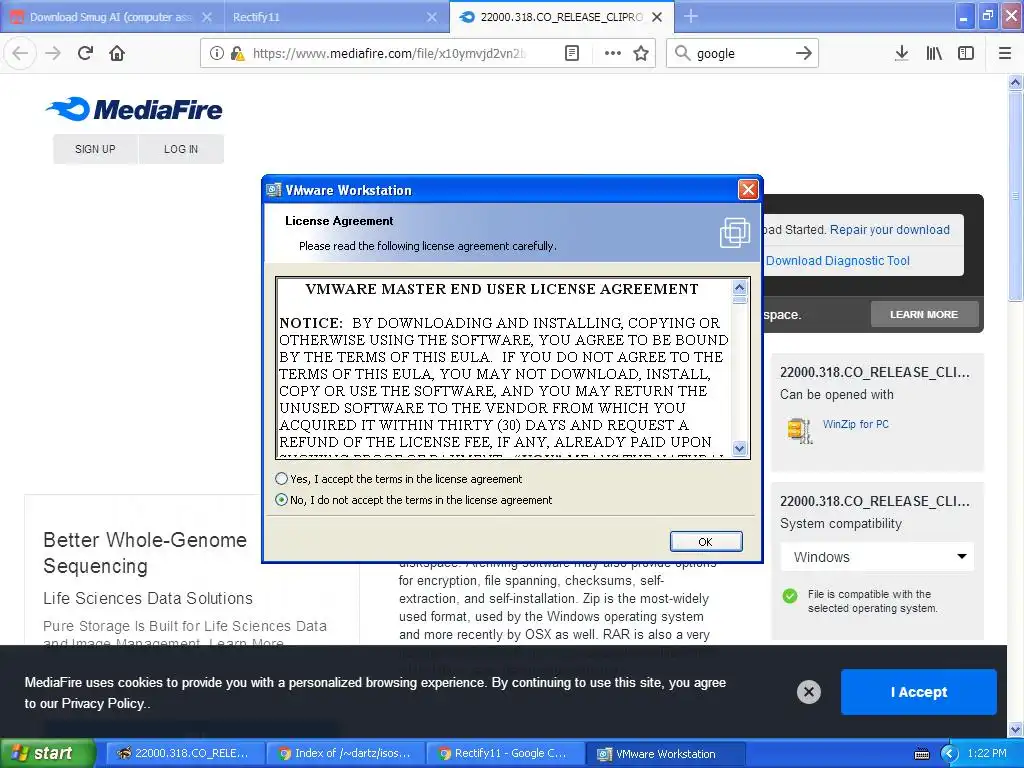Go back using browser back arrow

coord(20,53)
